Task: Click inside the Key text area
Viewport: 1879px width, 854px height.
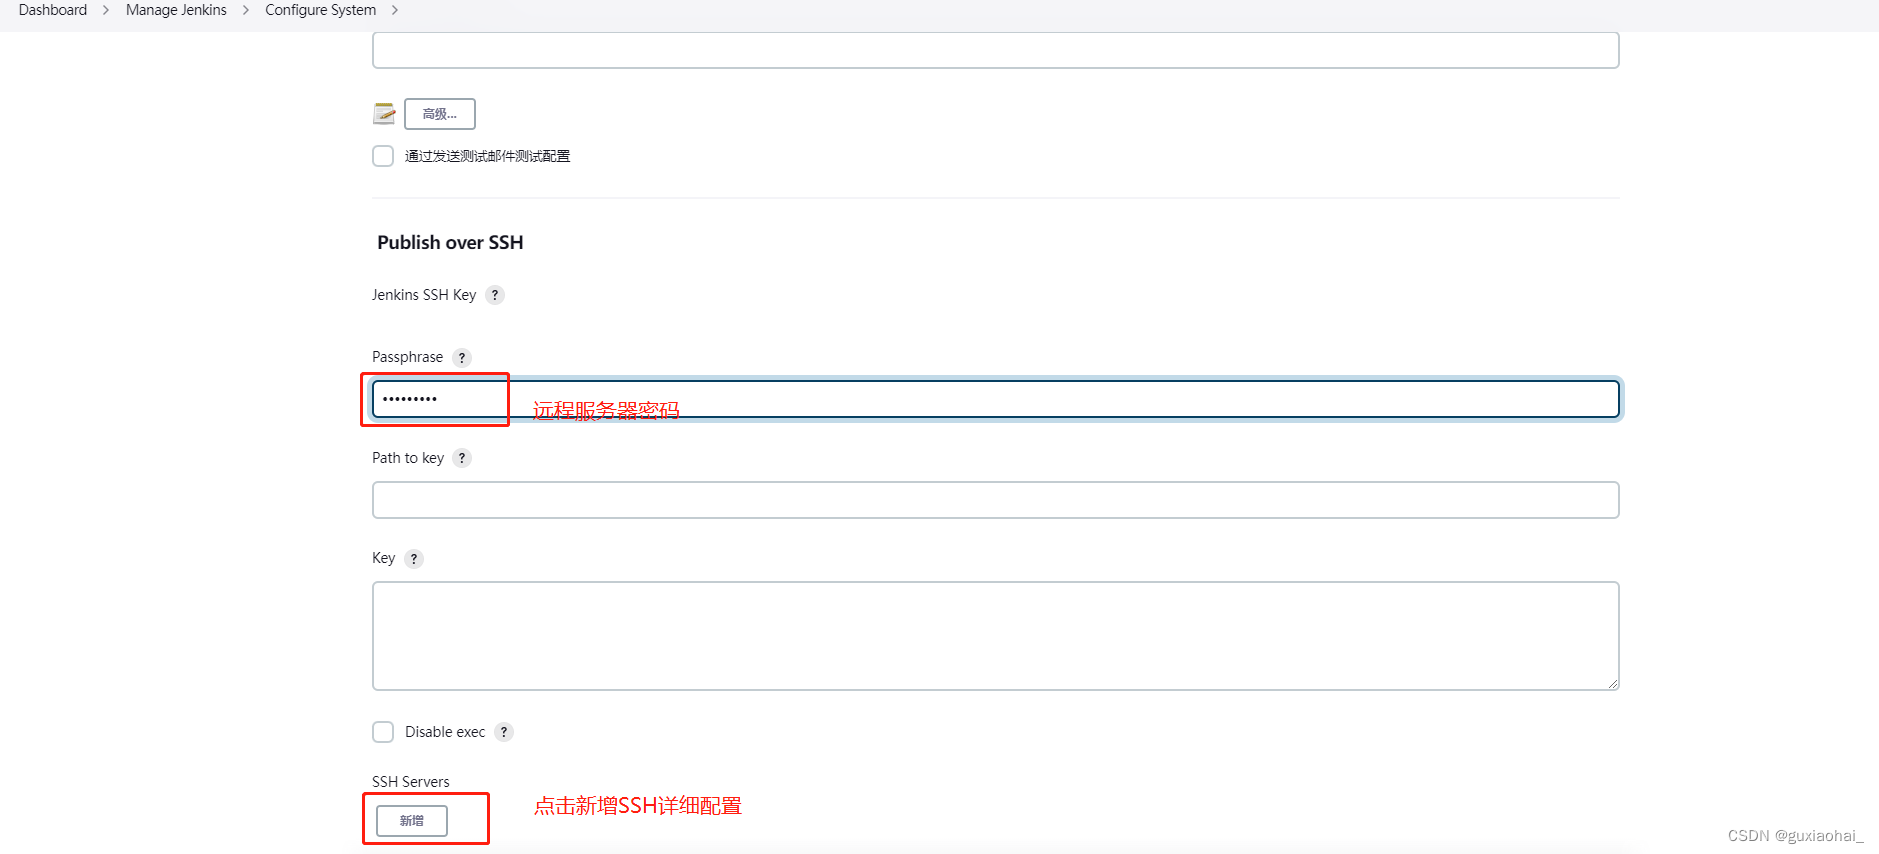Action: (996, 636)
